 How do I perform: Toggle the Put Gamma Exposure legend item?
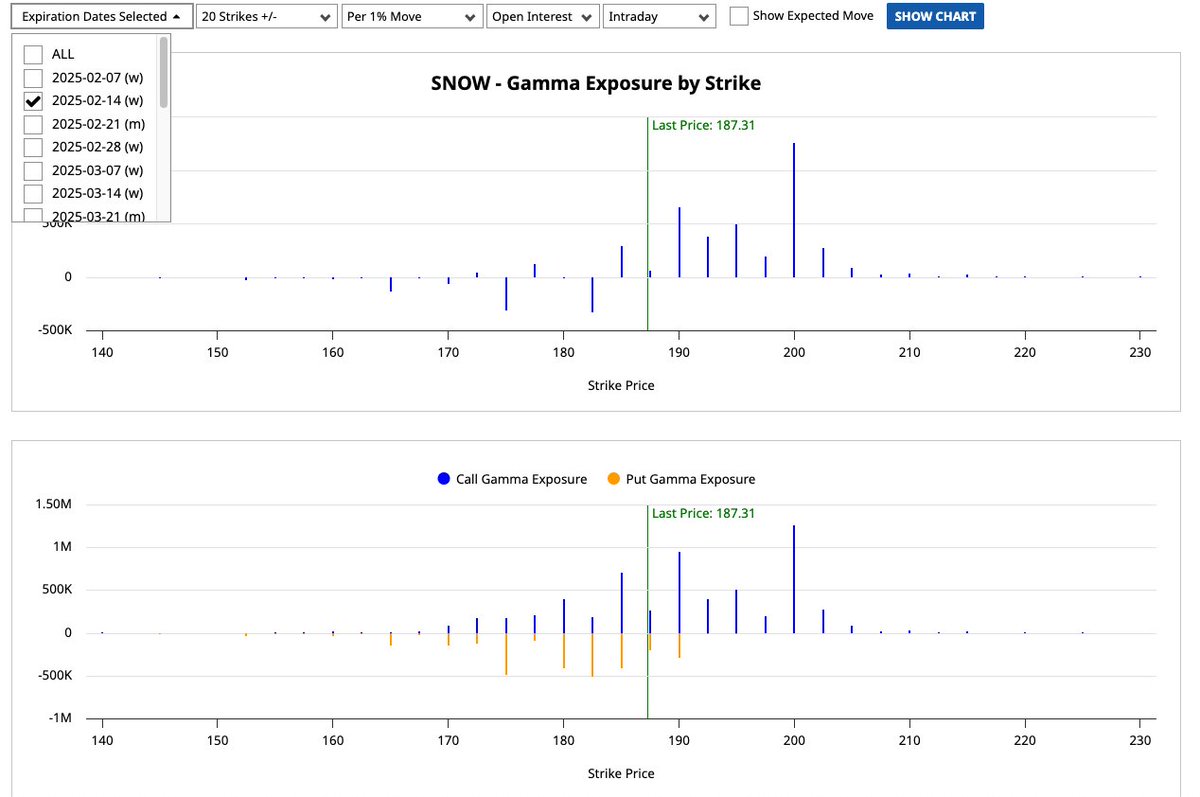[x=680, y=479]
